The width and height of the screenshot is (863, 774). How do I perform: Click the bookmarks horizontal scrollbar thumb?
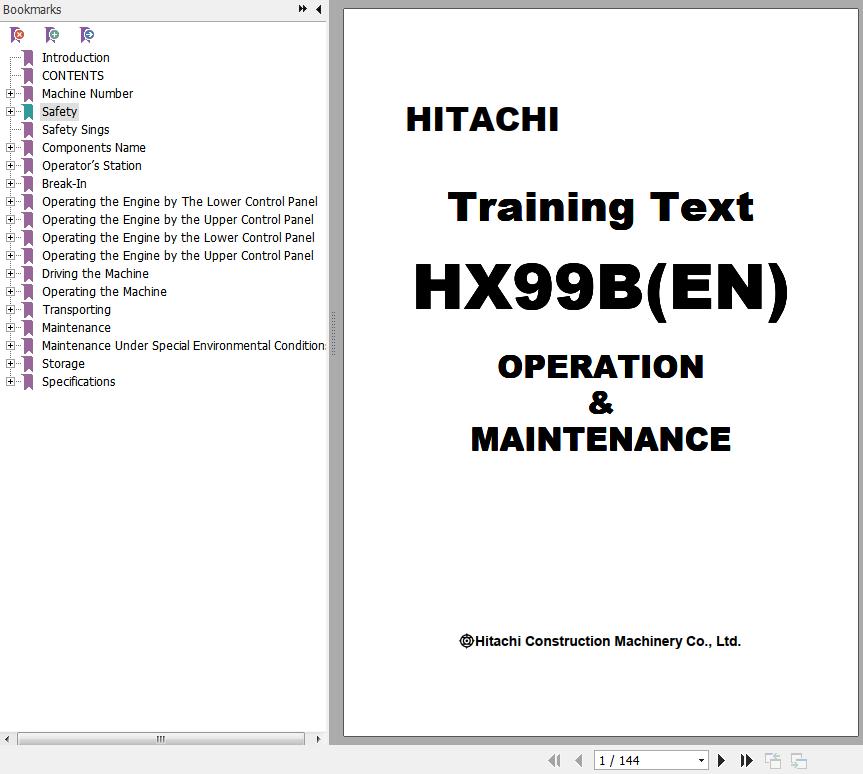161,739
